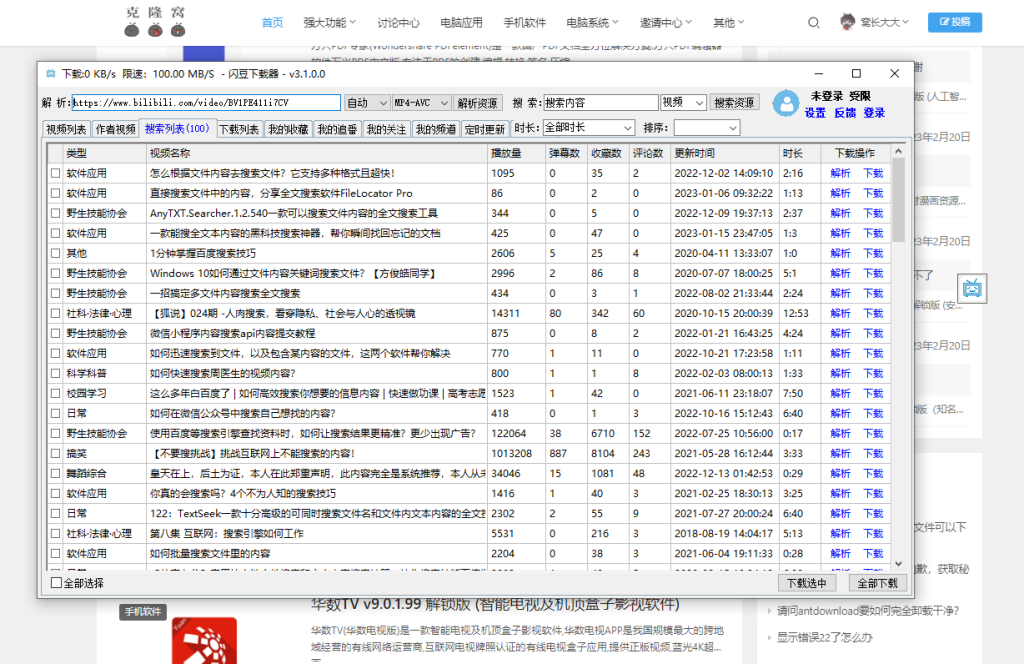Switch to the 视频列表 tab
The image size is (1024, 664).
tap(66, 129)
